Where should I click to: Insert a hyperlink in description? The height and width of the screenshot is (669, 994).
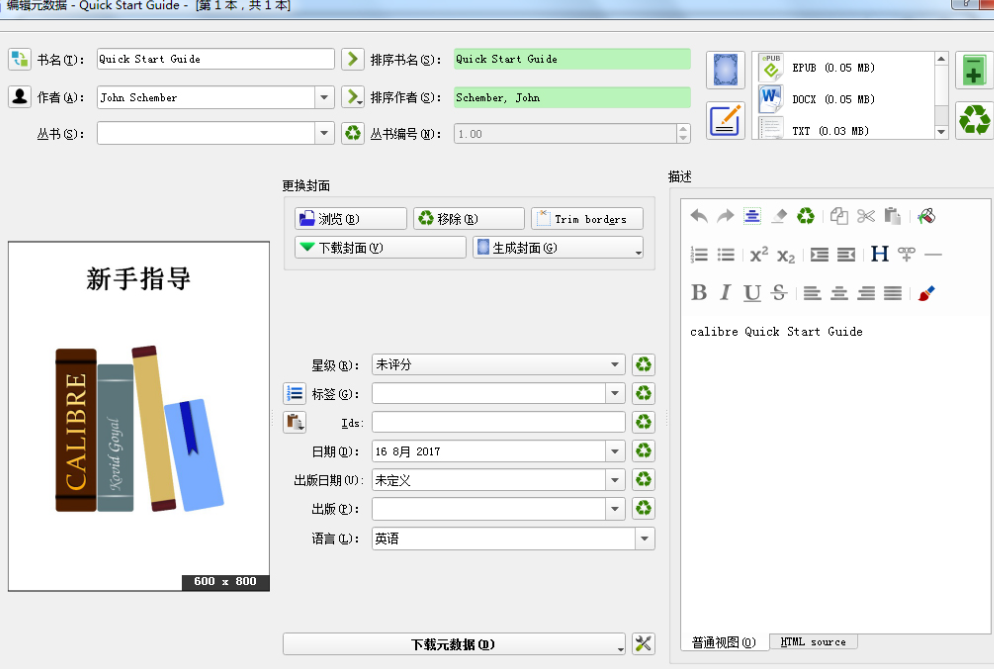(x=907, y=255)
